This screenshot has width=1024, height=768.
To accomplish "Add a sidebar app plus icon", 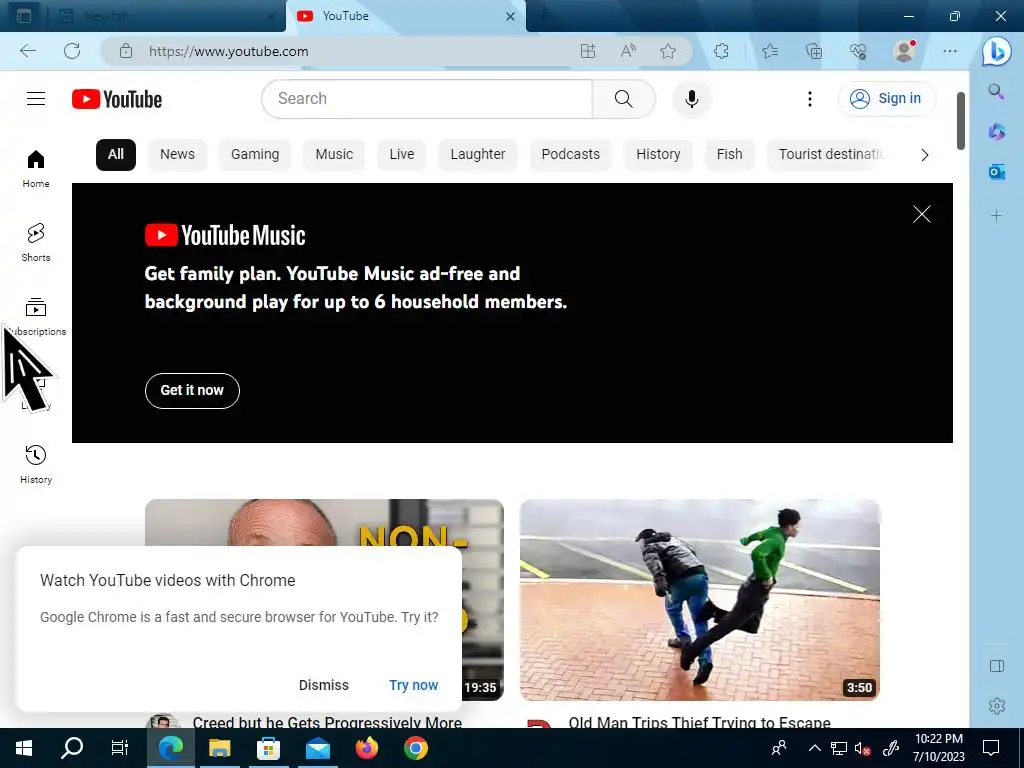I will [996, 216].
